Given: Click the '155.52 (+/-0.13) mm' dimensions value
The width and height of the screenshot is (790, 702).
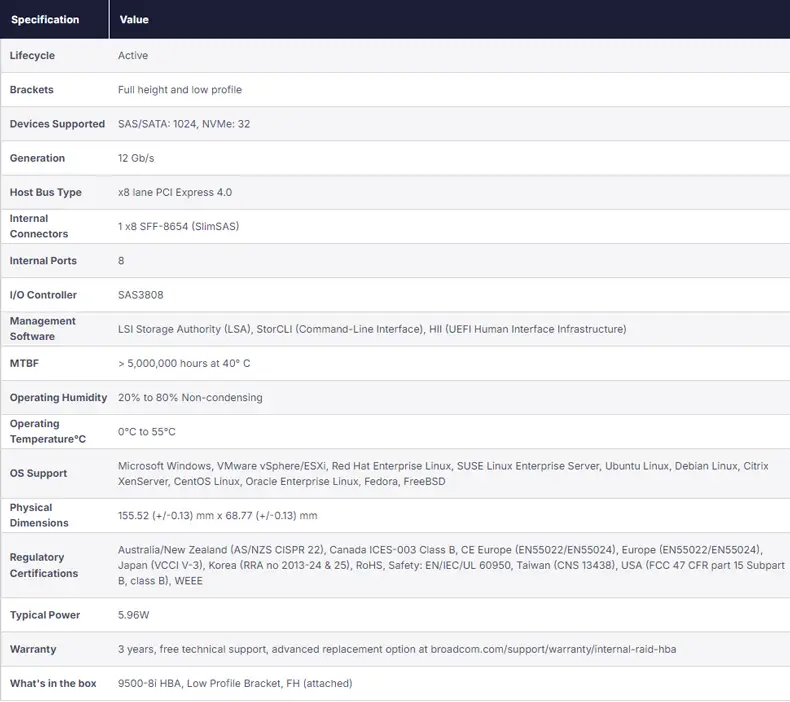Looking at the screenshot, I should (218, 516).
